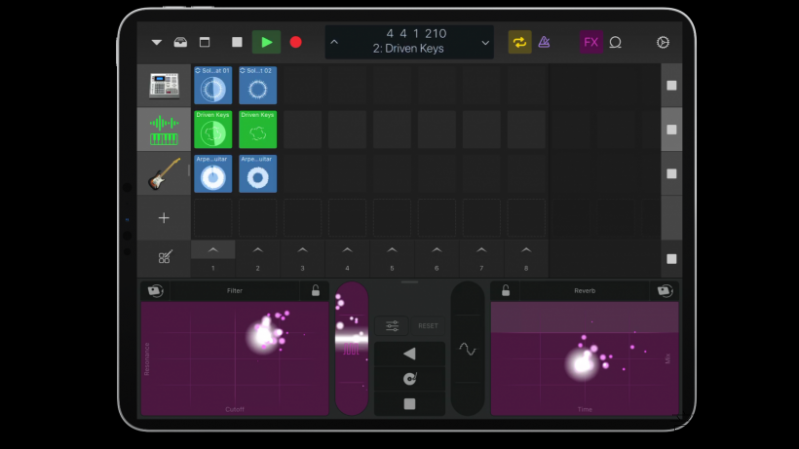Stop all cells with bottom square button
Viewport: 799px width, 449px height.
(672, 259)
